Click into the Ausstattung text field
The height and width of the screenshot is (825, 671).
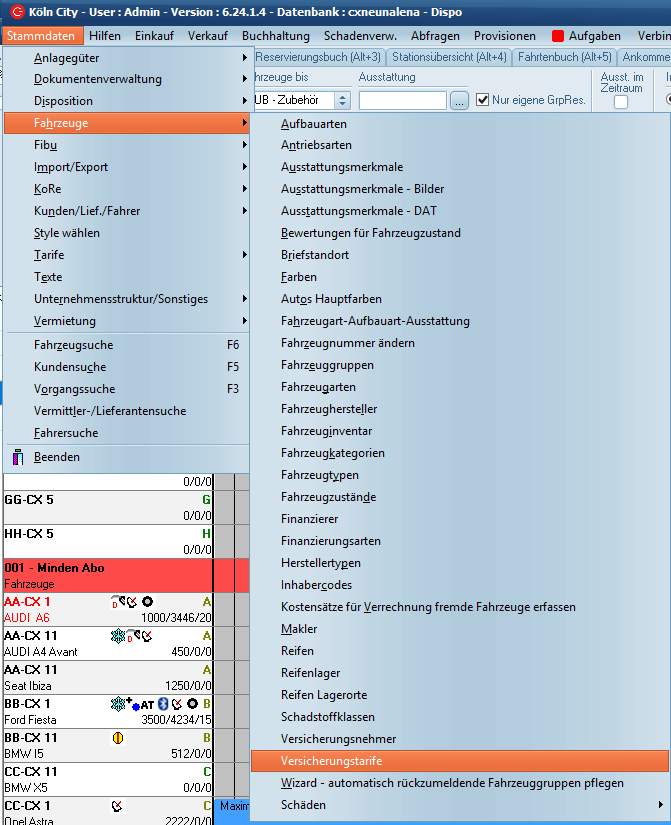402,100
